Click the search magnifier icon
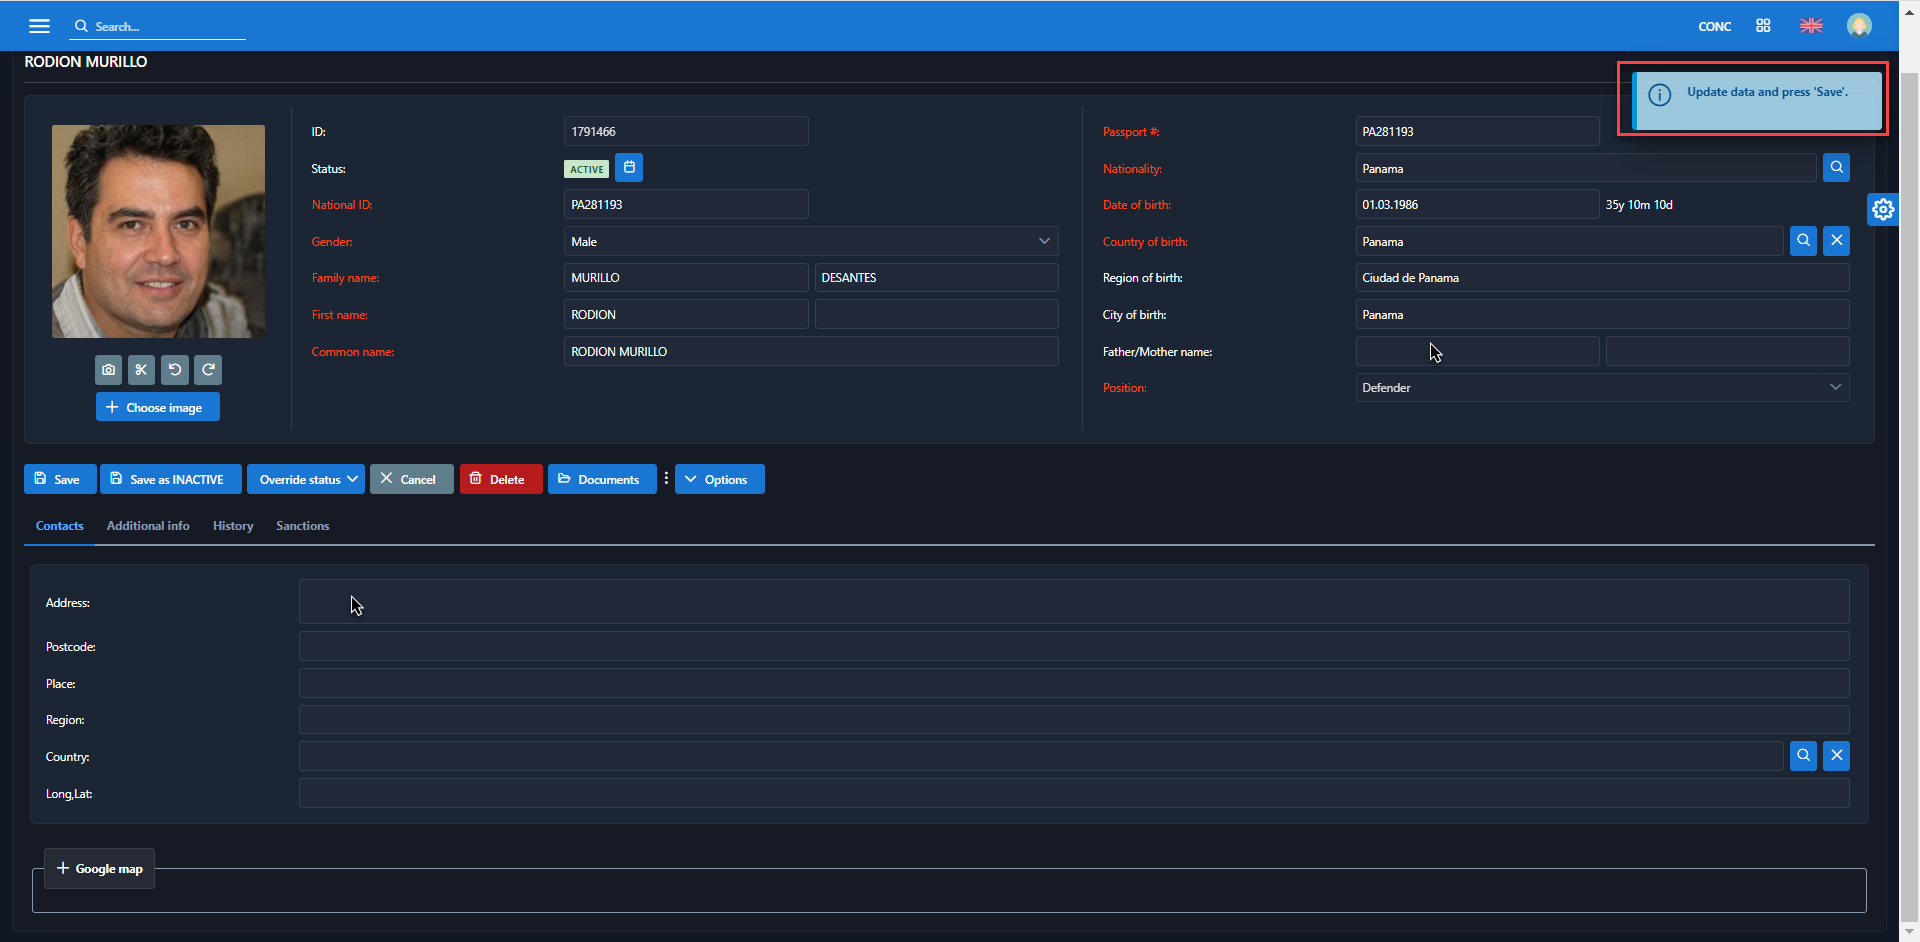 point(81,26)
